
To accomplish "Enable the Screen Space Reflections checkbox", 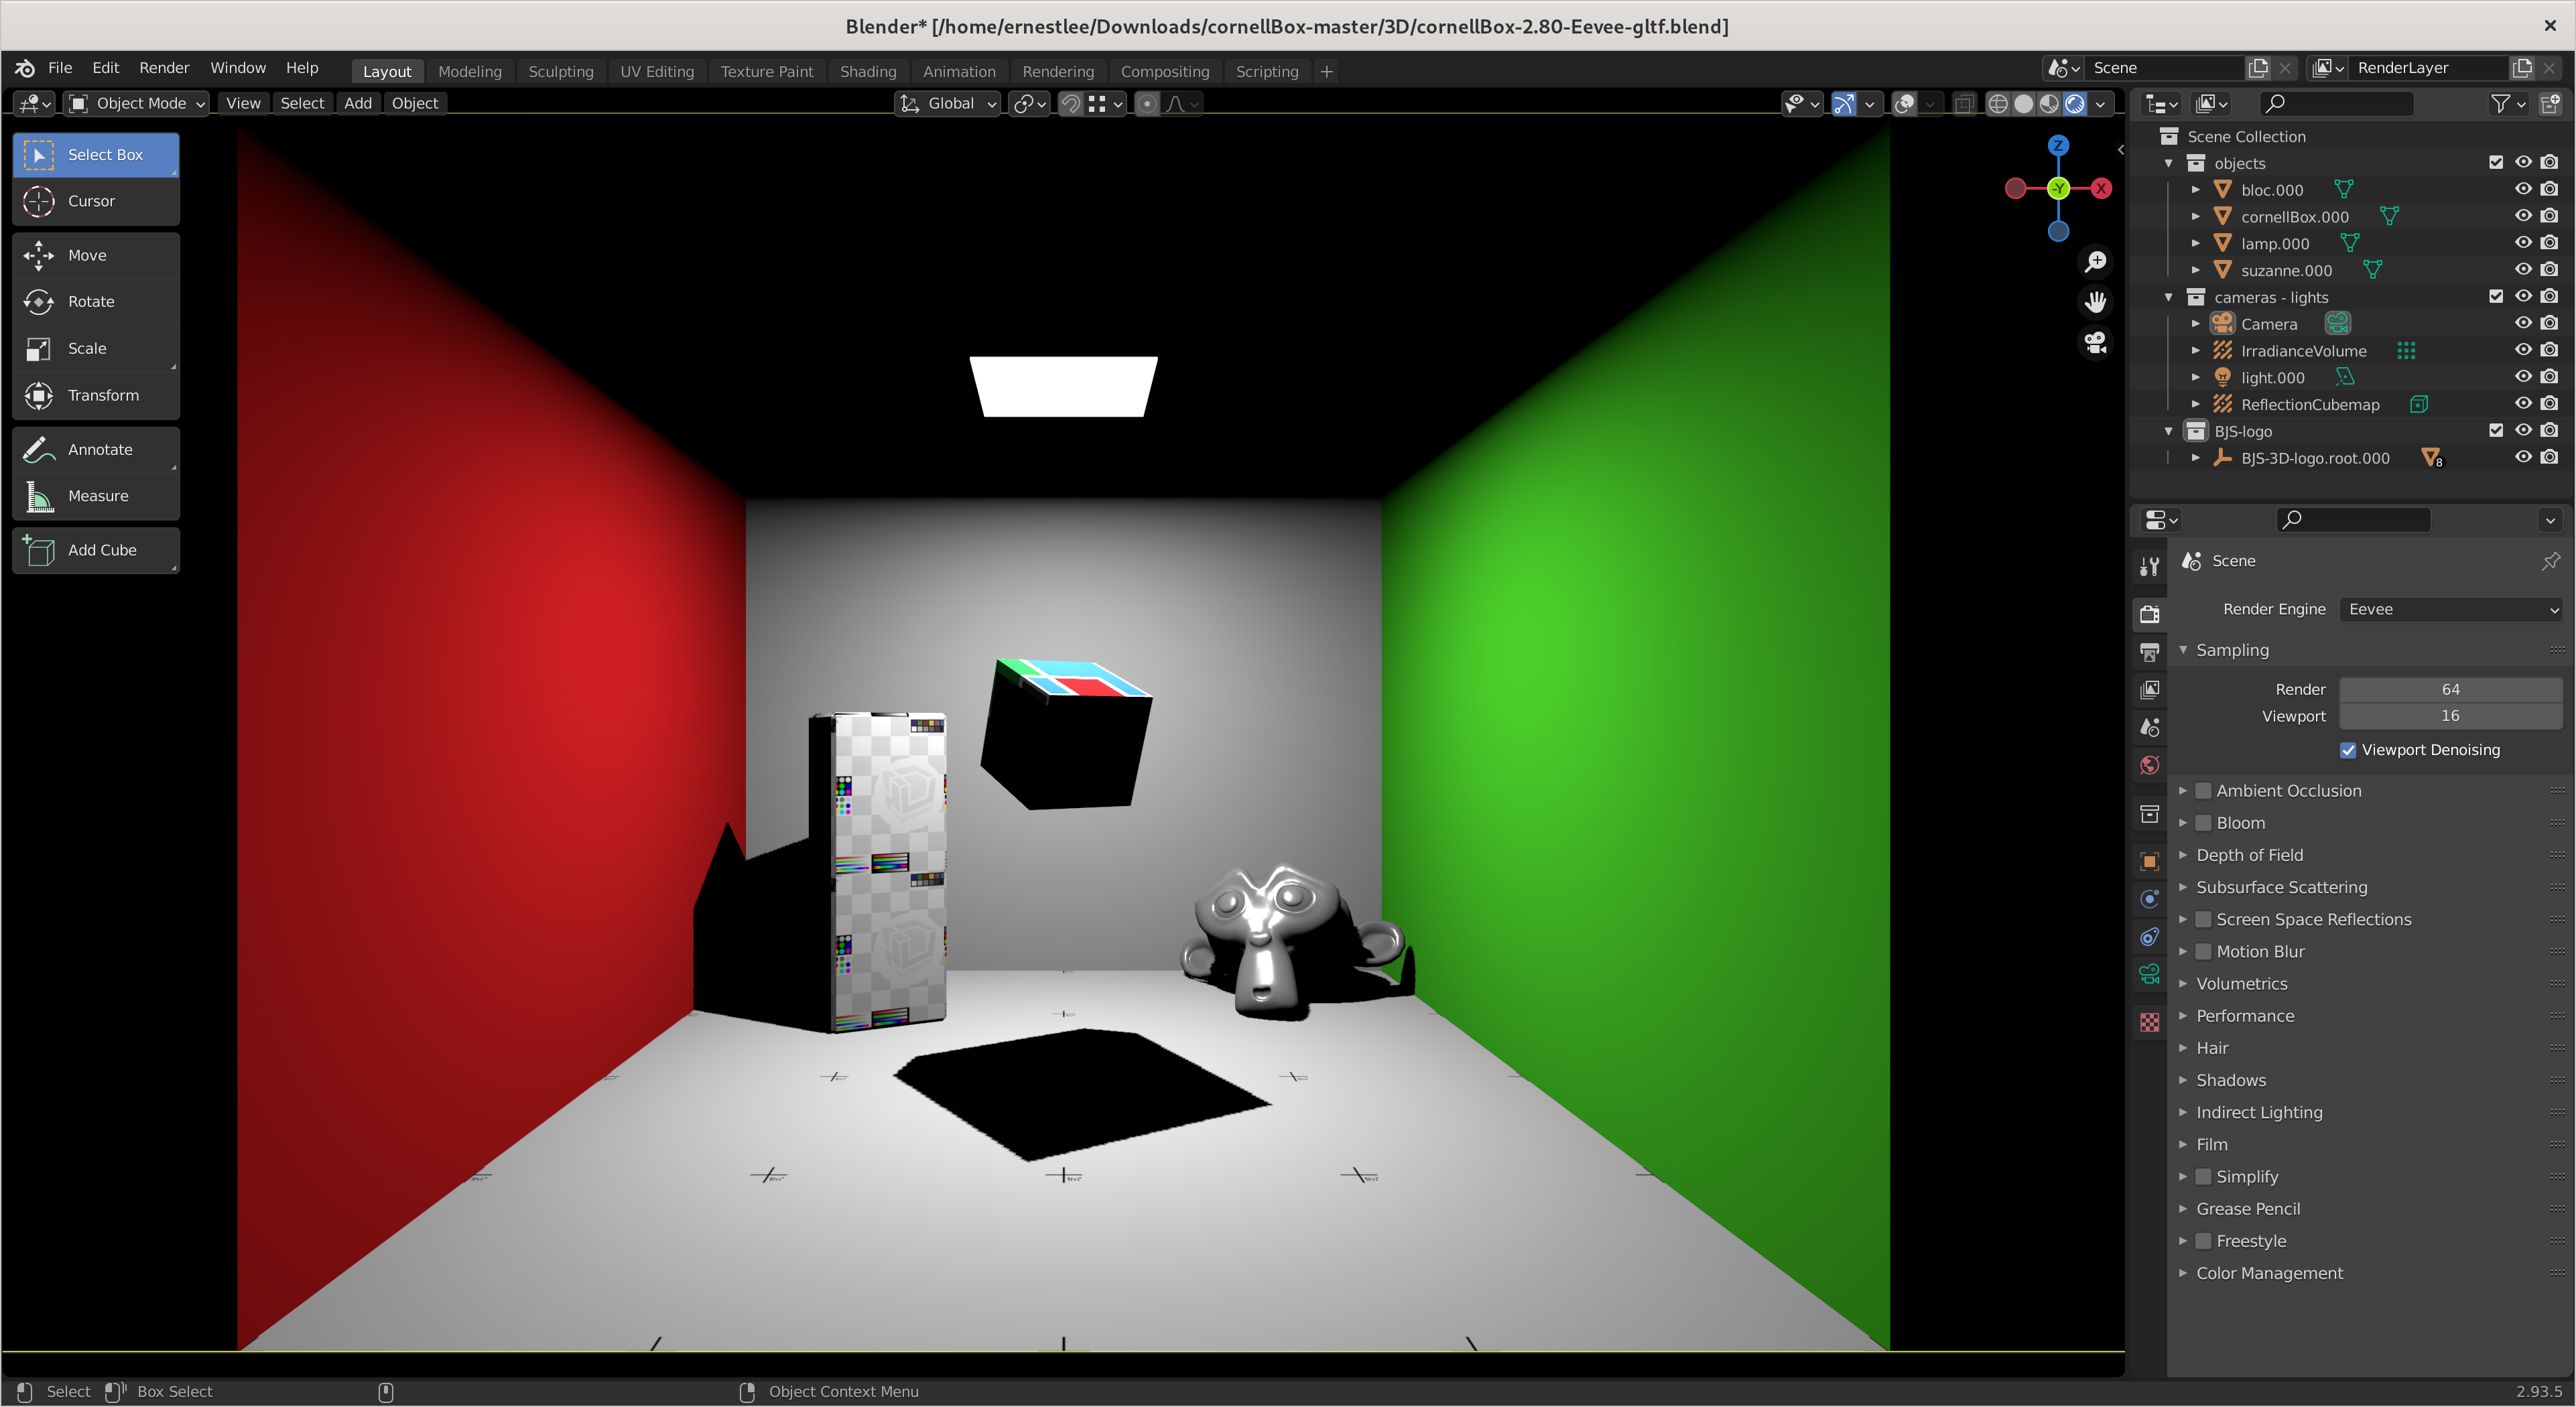I will point(2204,919).
